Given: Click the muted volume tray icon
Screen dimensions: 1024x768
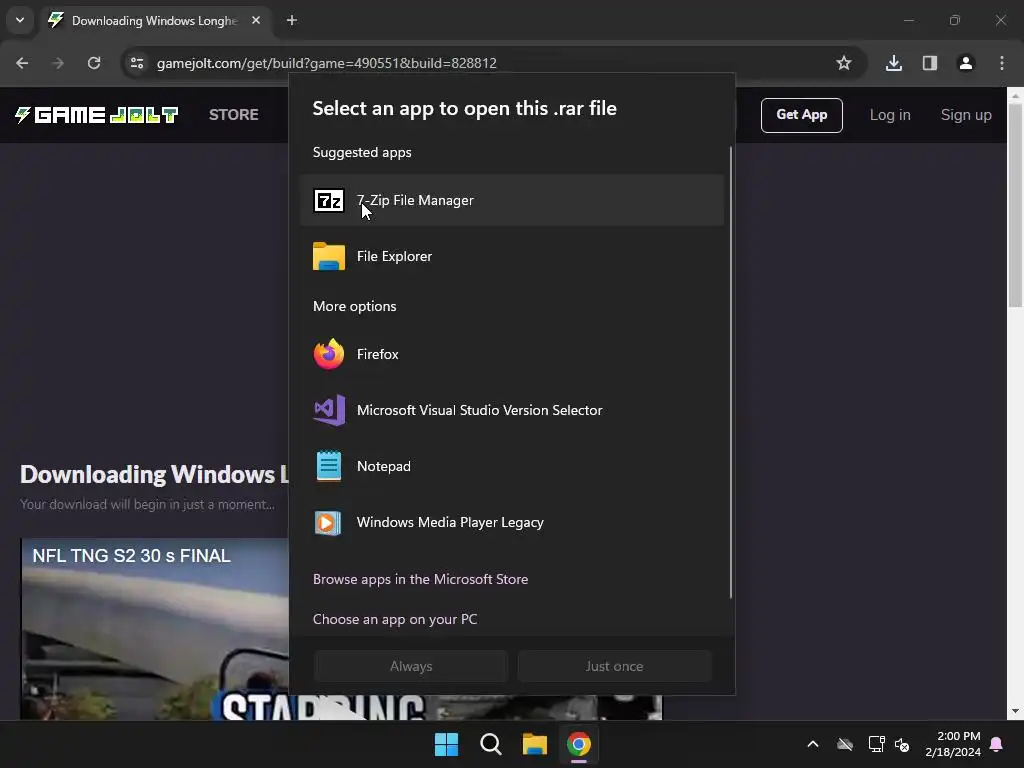Looking at the screenshot, I should 902,744.
